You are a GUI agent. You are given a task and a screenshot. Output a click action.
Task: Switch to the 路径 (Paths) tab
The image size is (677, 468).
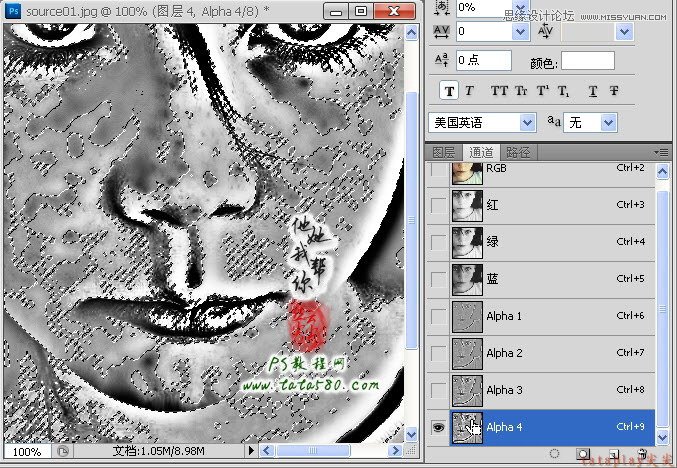point(518,152)
